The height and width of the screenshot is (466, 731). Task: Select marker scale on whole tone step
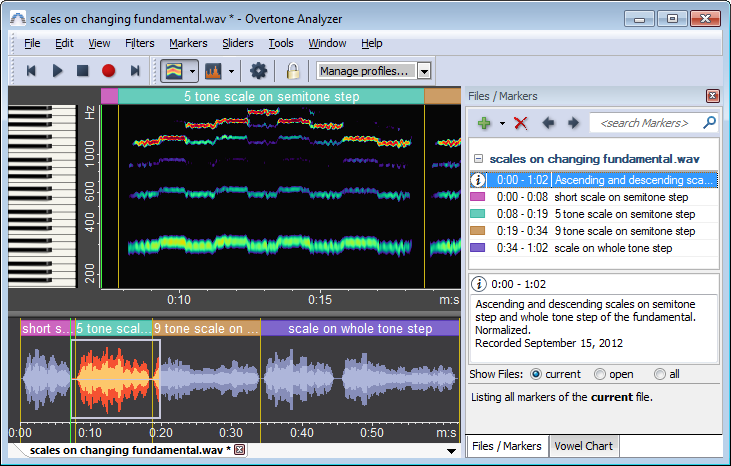pyautogui.click(x=593, y=248)
